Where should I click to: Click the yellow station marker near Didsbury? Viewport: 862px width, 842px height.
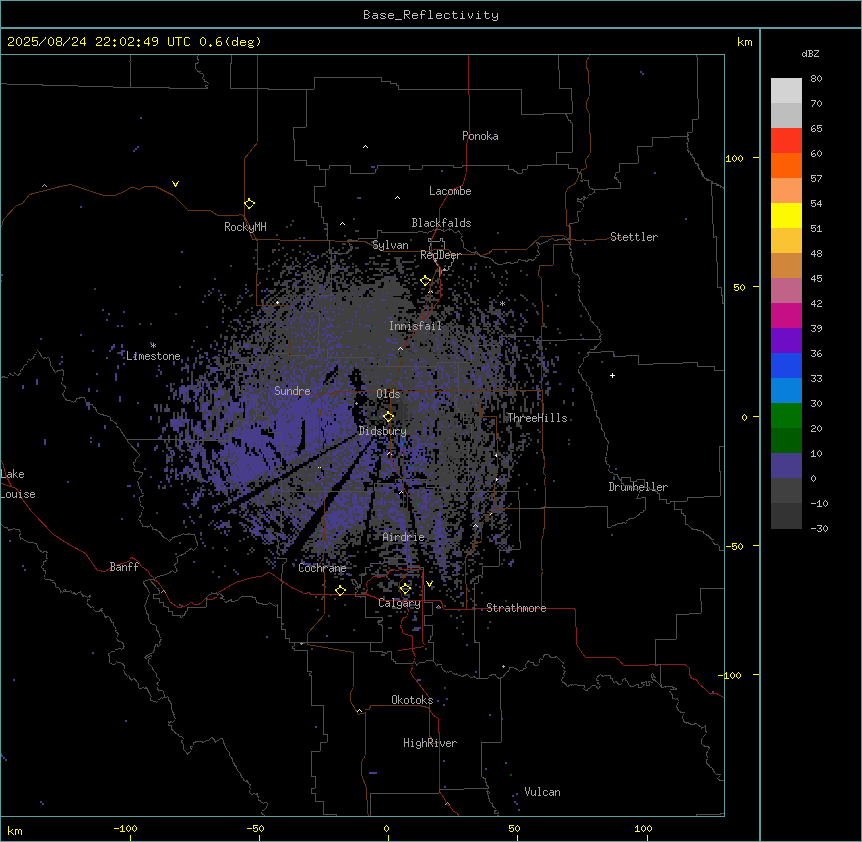coord(388,417)
